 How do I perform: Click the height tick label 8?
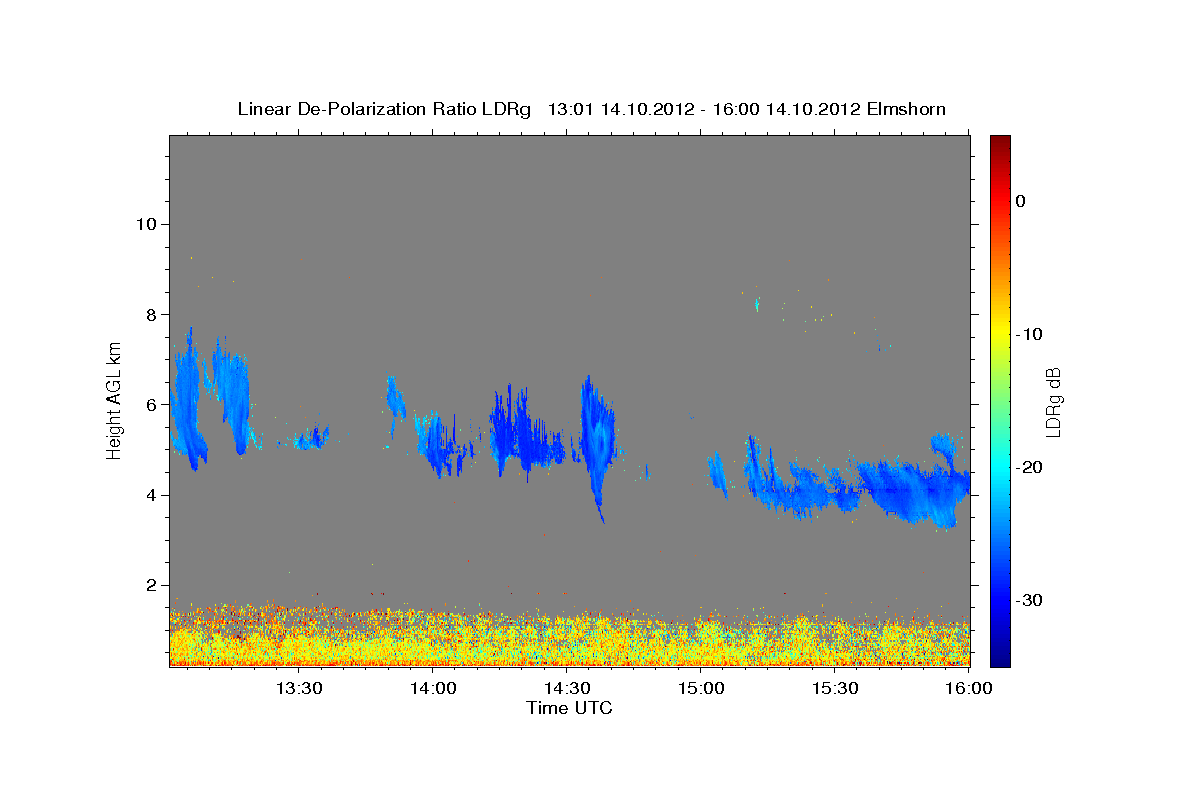[x=149, y=314]
